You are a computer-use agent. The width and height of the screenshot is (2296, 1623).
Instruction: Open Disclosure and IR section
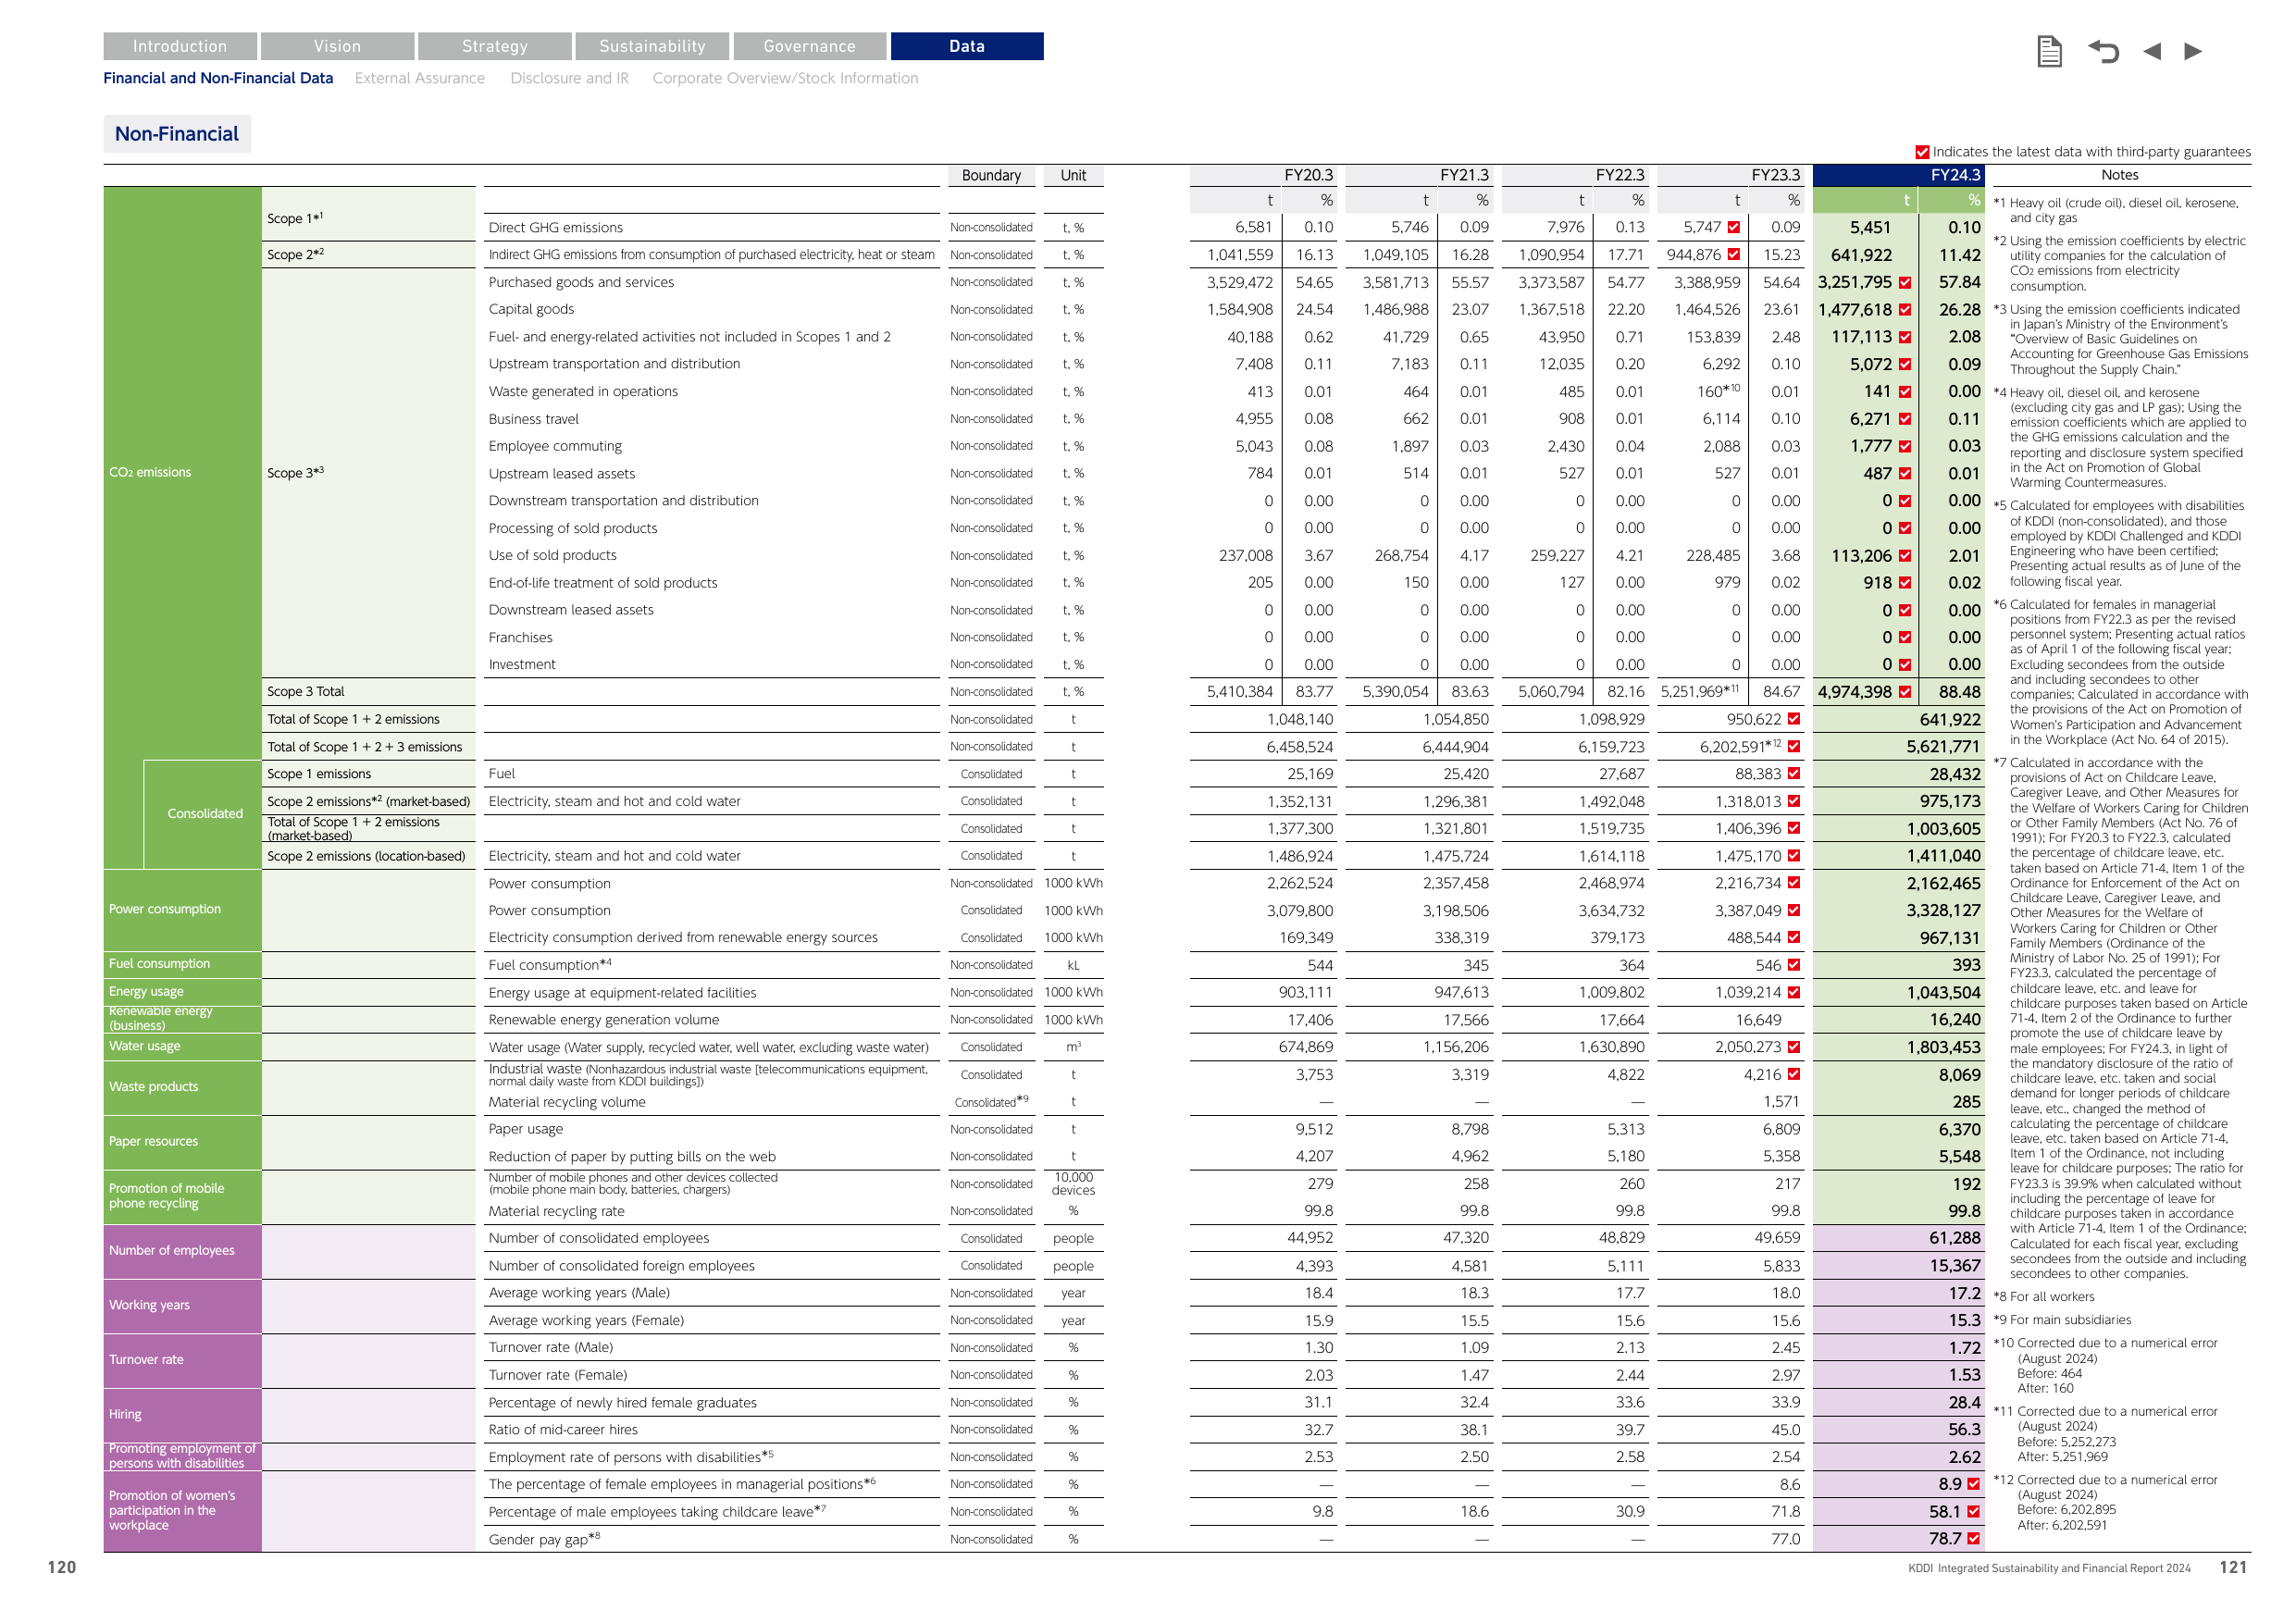(x=569, y=78)
